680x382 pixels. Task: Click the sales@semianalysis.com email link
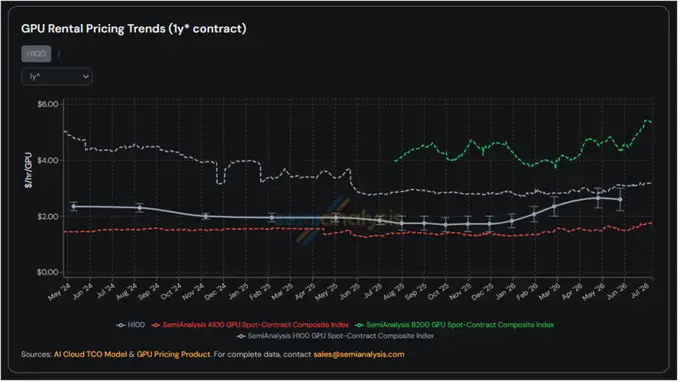click(x=360, y=355)
